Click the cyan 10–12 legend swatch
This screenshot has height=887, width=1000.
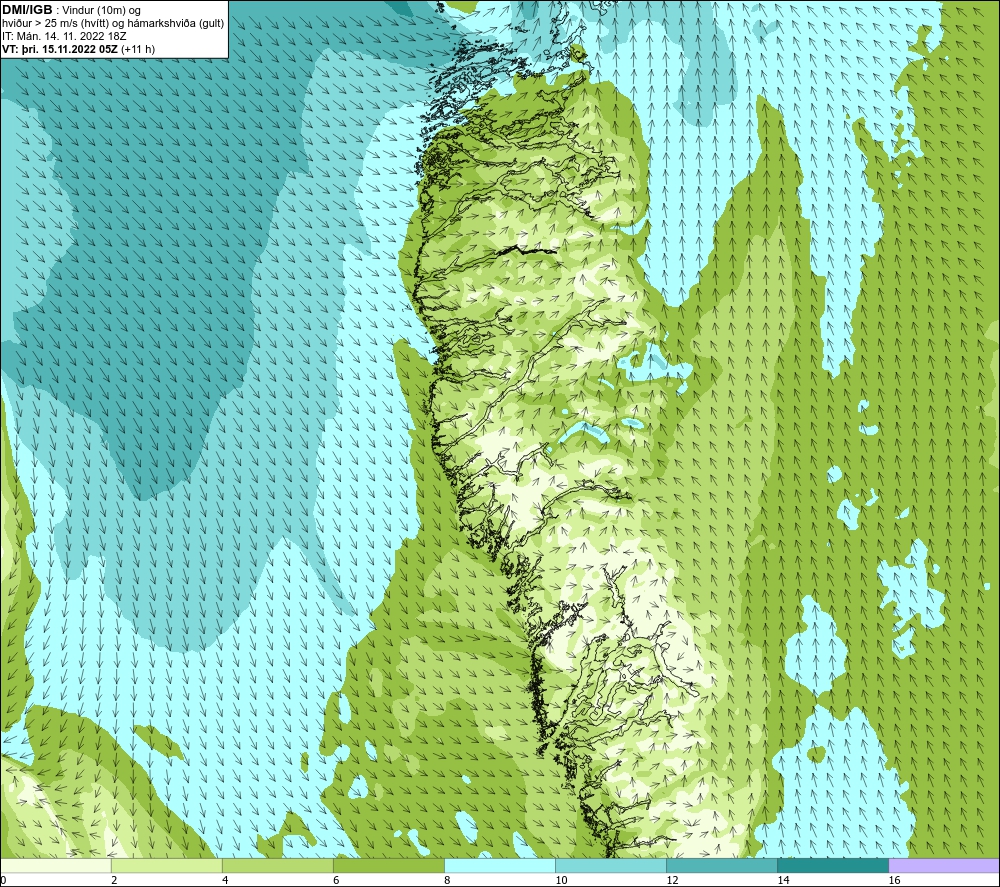(610, 866)
